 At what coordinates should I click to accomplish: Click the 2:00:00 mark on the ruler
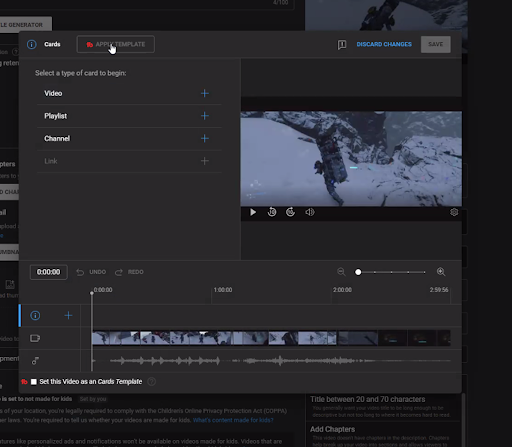[x=342, y=290]
